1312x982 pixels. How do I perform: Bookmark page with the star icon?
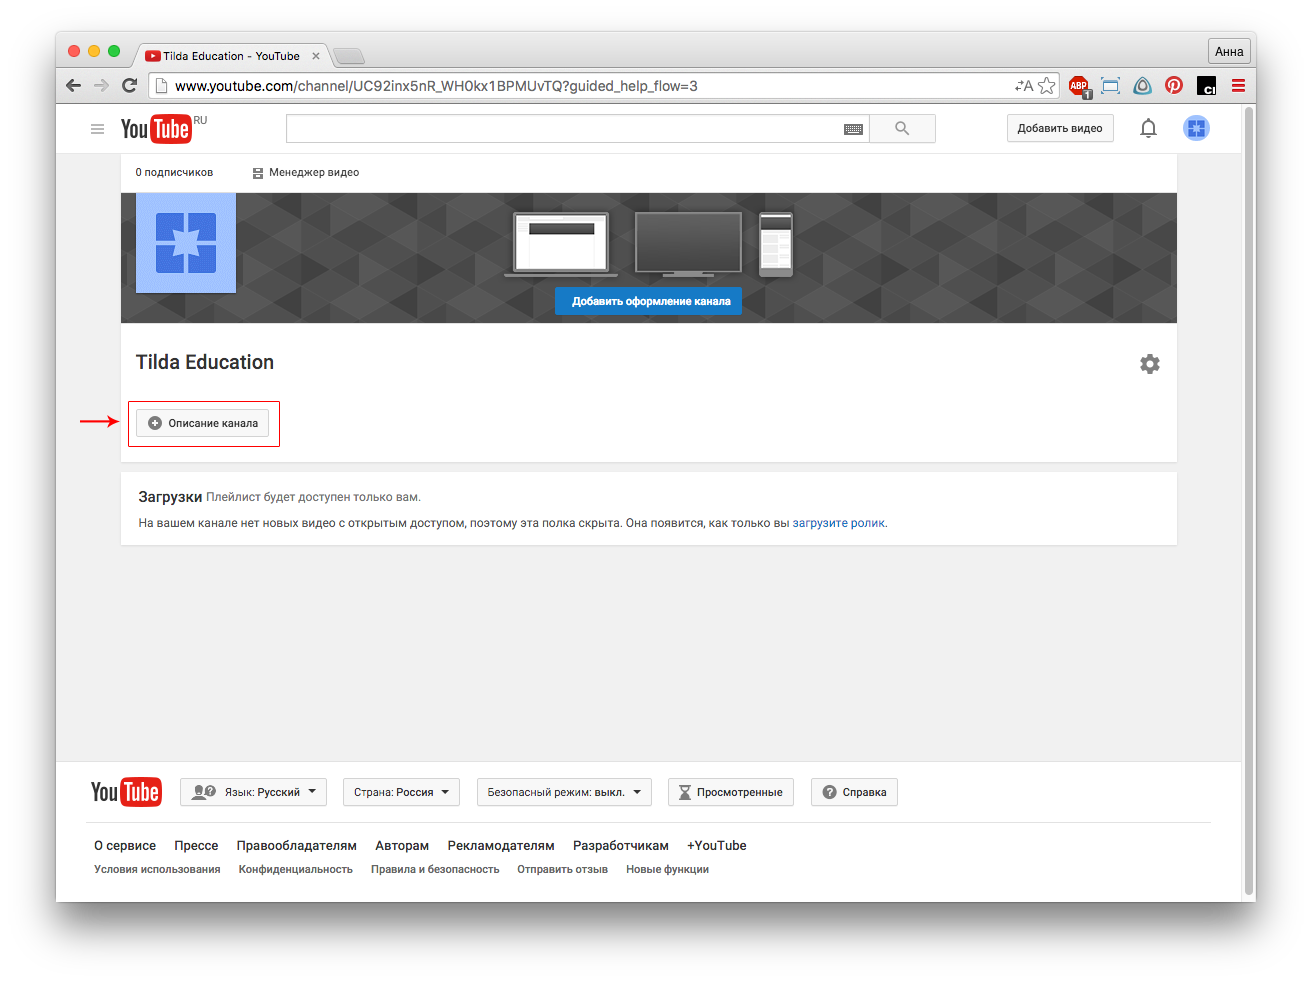click(1047, 86)
